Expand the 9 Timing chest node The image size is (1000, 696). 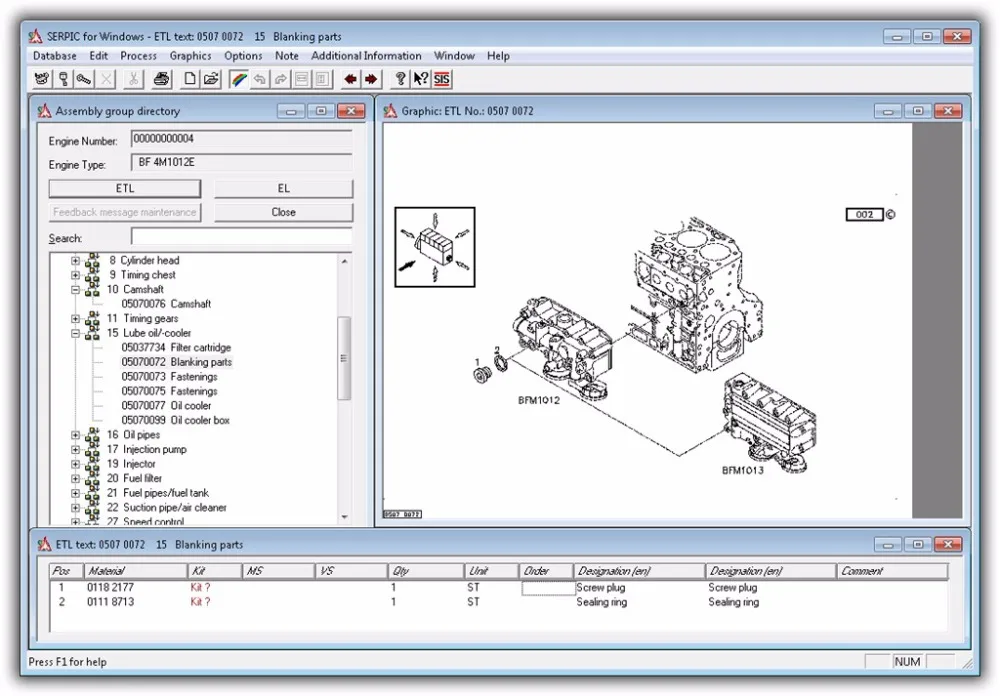(x=75, y=275)
